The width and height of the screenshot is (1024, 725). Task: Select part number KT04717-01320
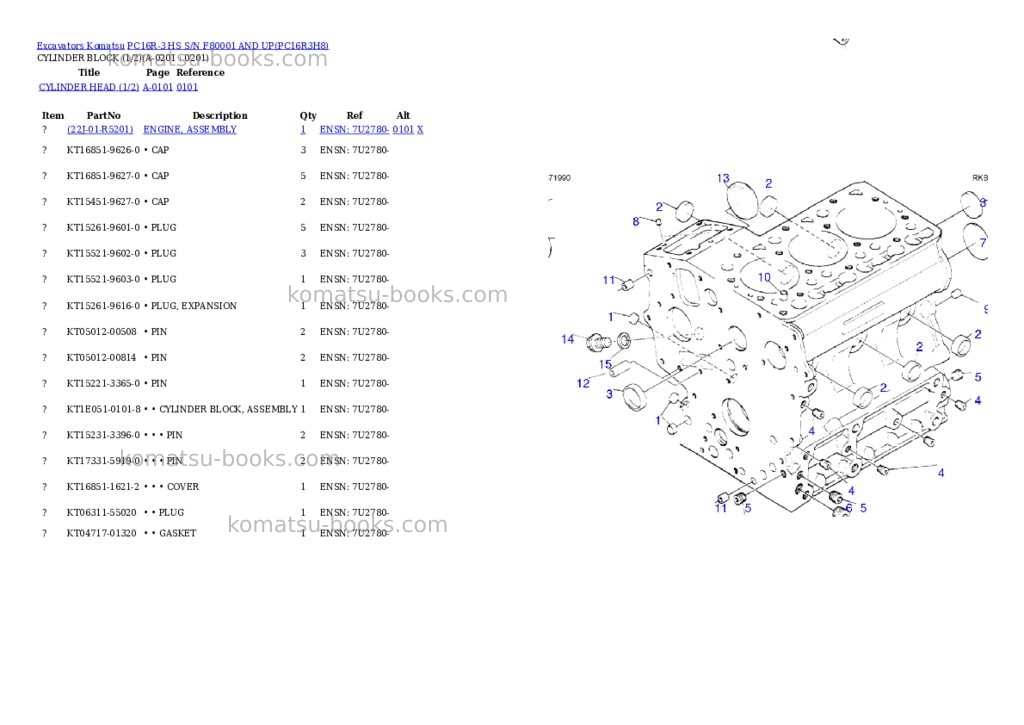coord(102,534)
